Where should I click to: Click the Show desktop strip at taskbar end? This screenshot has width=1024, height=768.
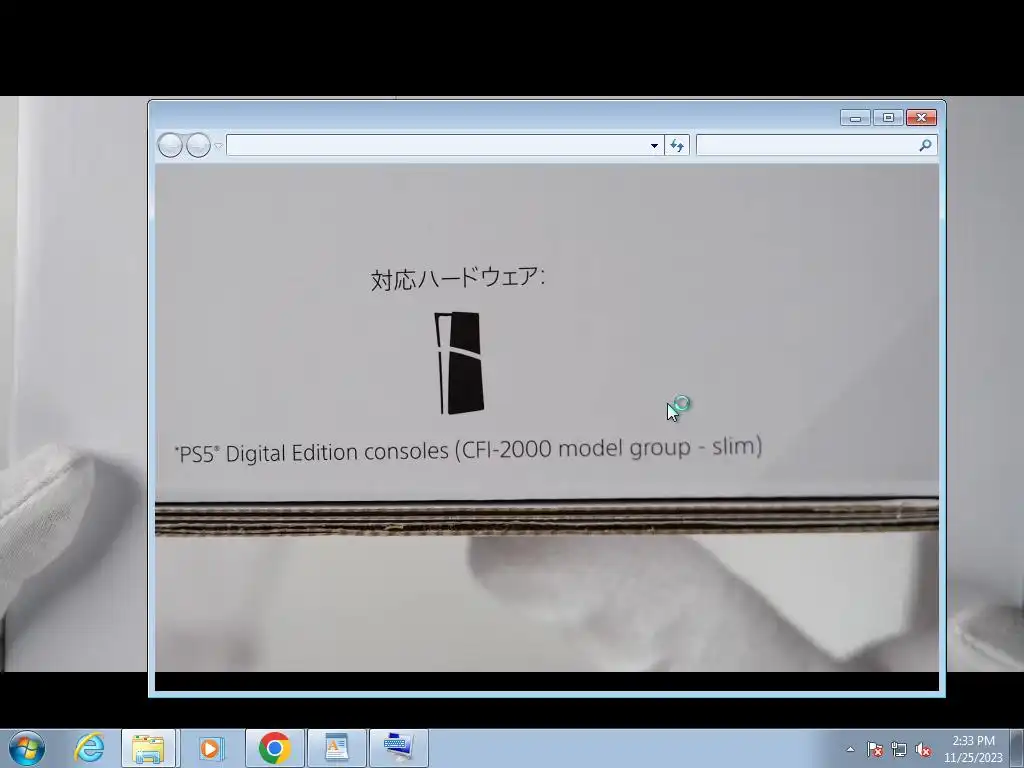tap(1017, 748)
